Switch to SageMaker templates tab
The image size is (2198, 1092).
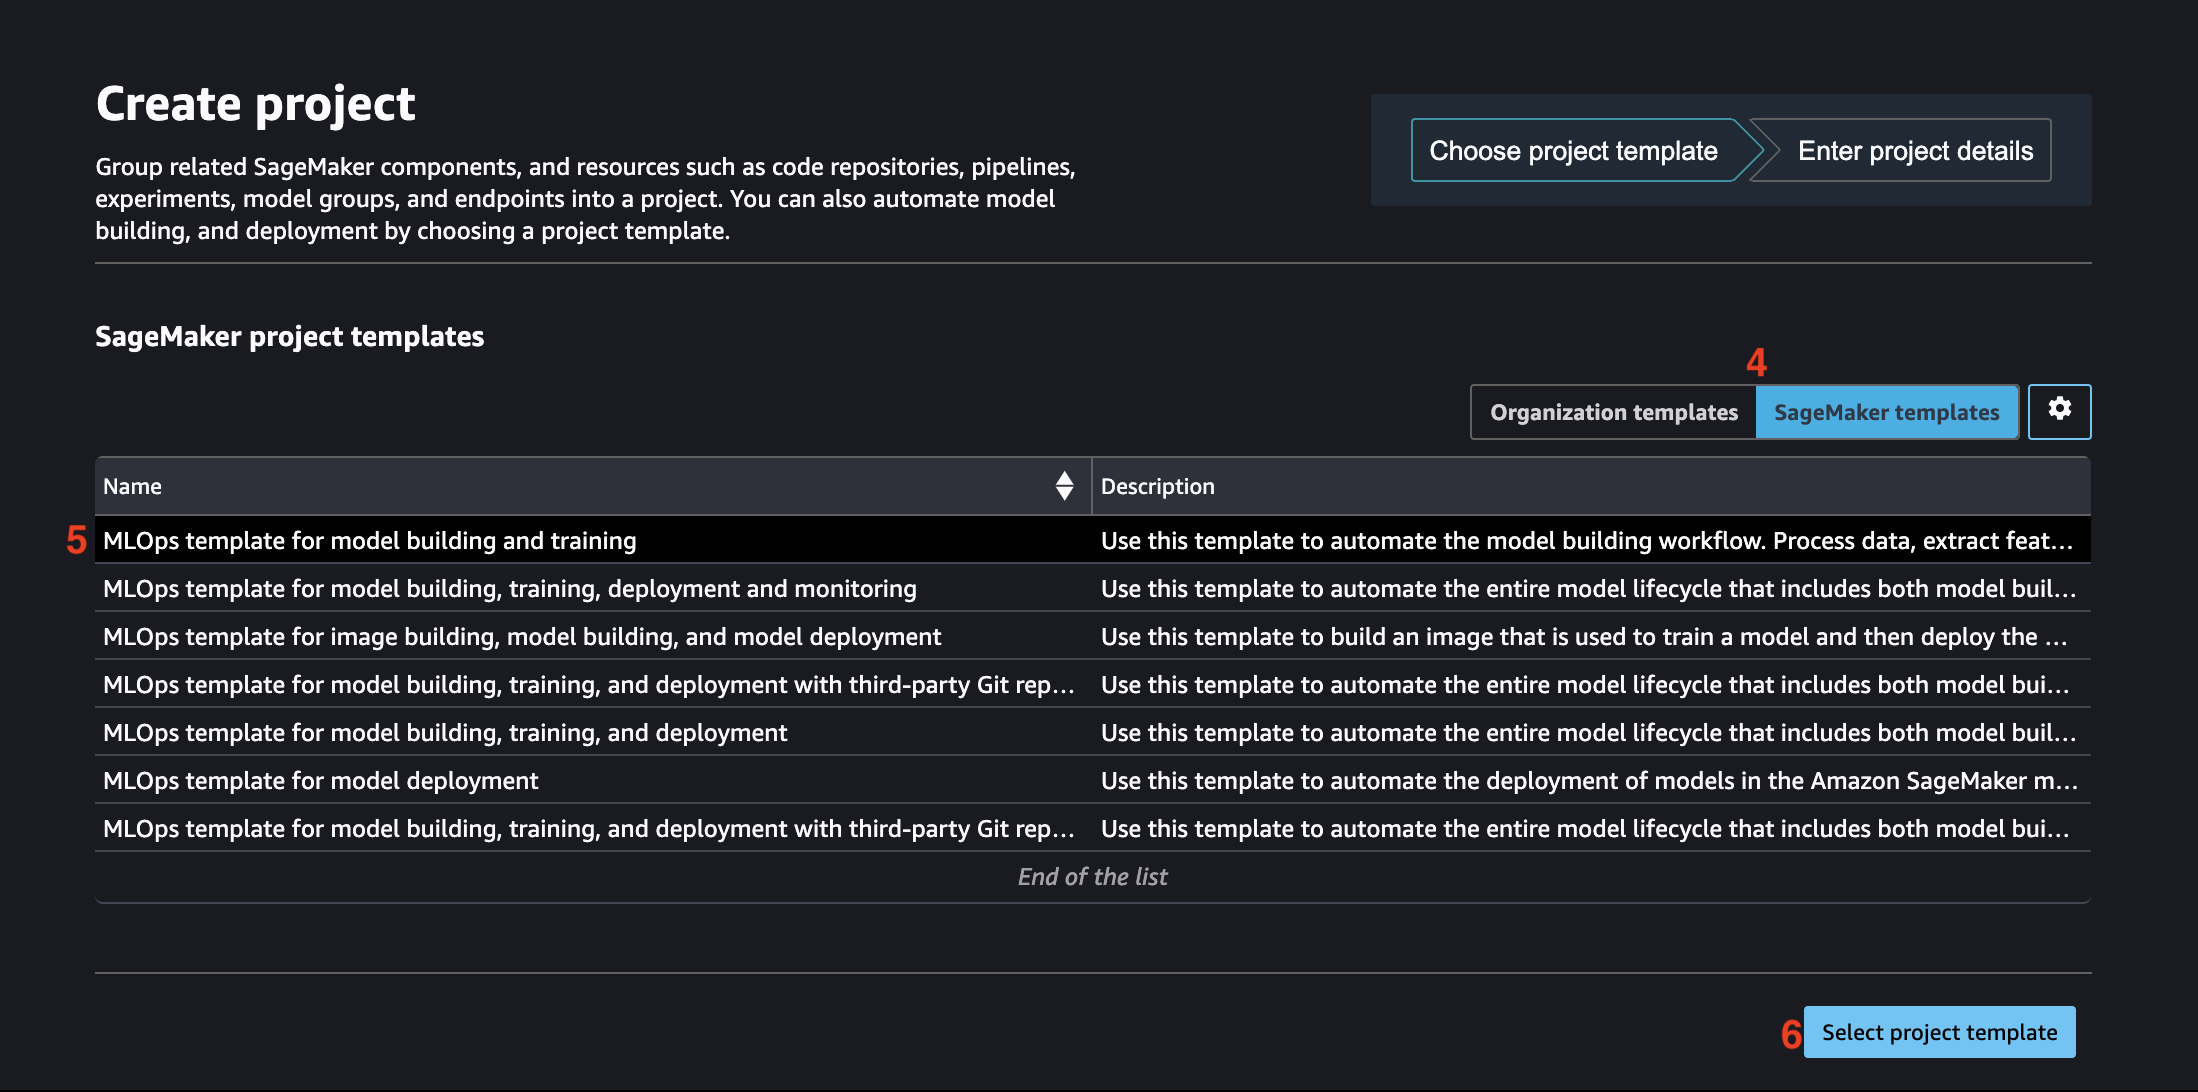tap(1886, 412)
